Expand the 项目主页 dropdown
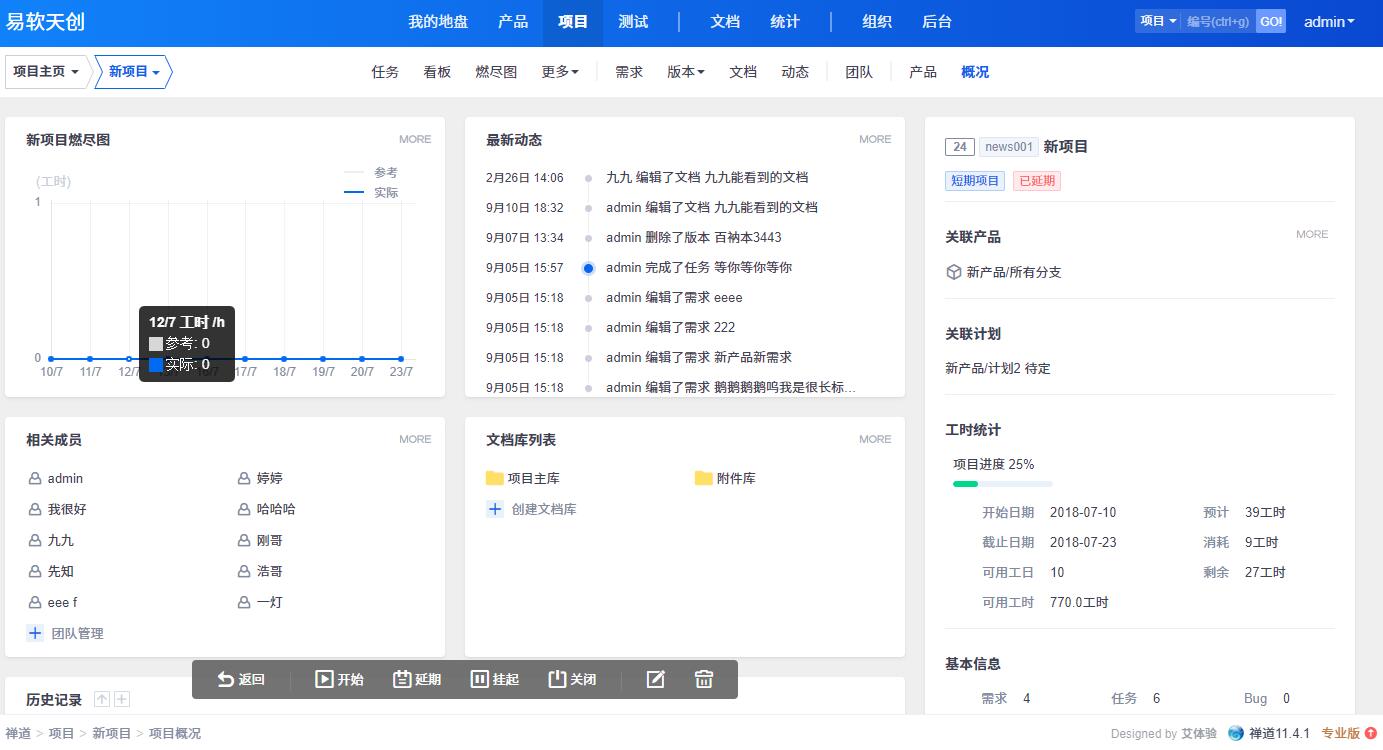Image resolution: width=1383 pixels, height=750 pixels. point(46,72)
